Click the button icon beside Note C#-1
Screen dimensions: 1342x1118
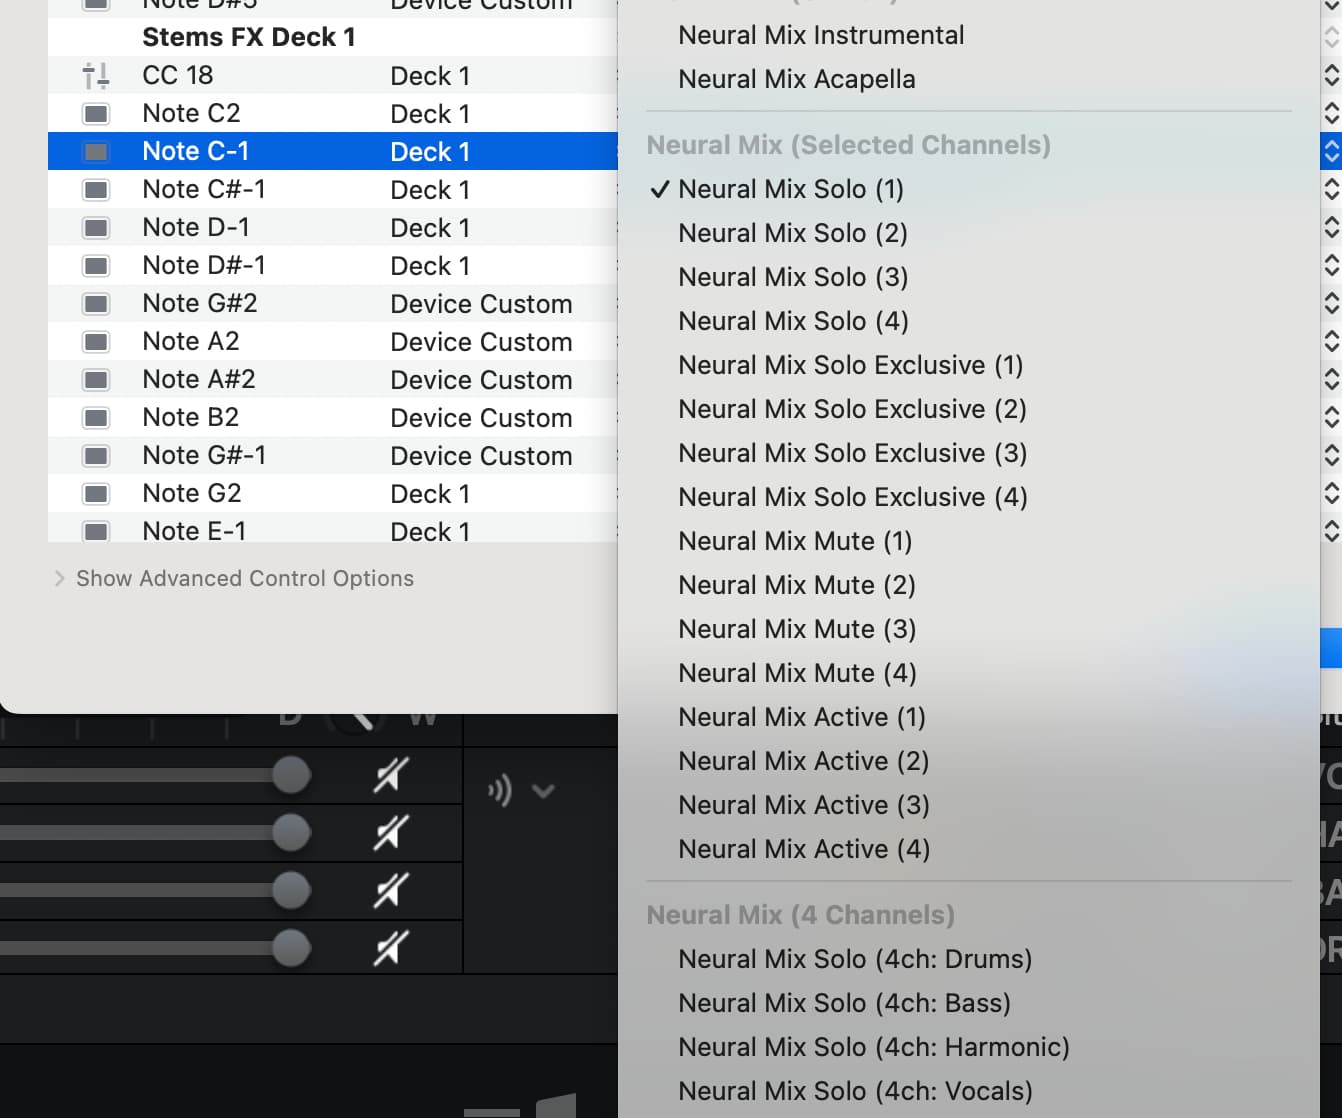96,189
